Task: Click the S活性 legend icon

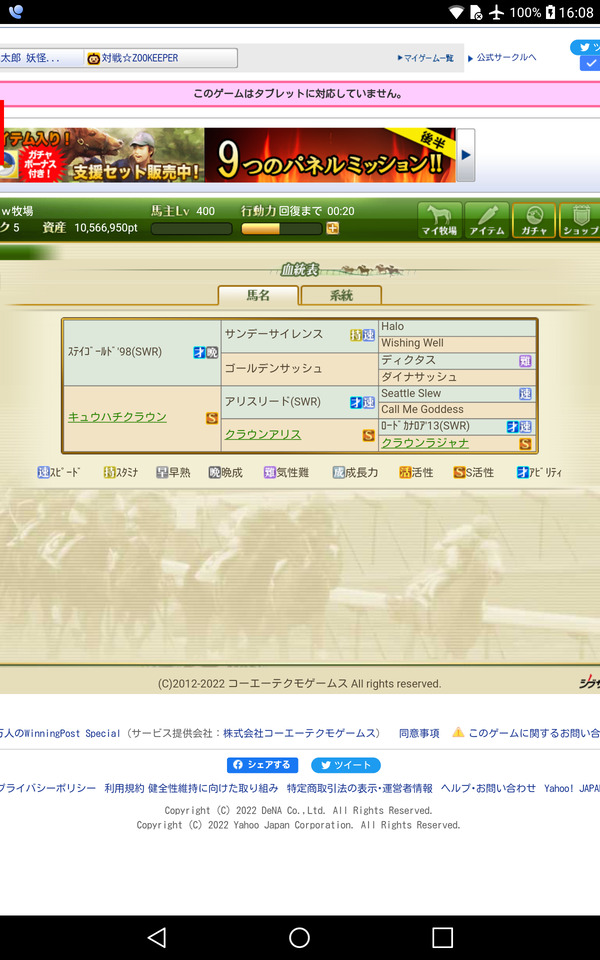Action: [459, 472]
